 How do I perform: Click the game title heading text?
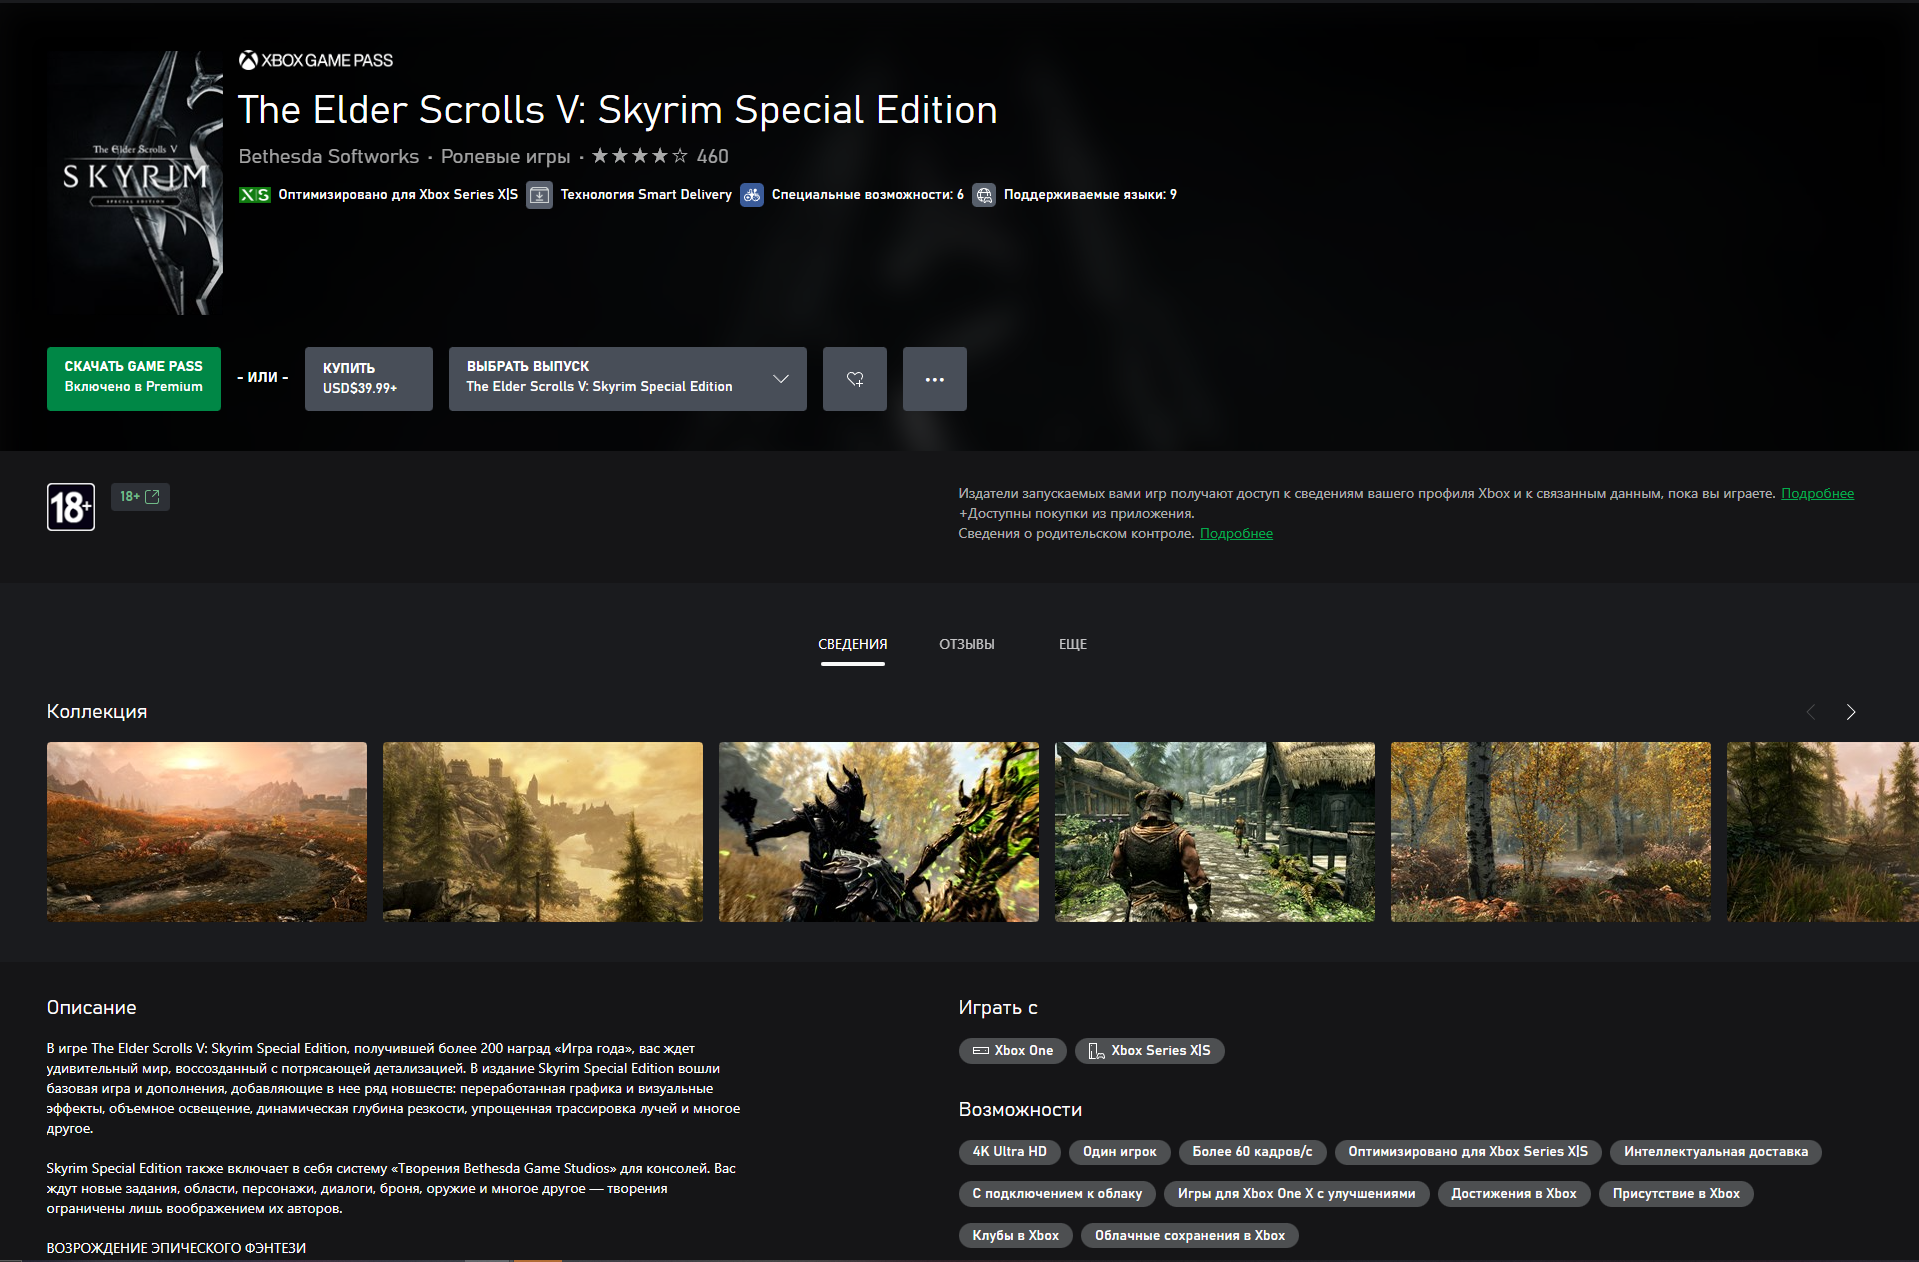click(x=618, y=110)
